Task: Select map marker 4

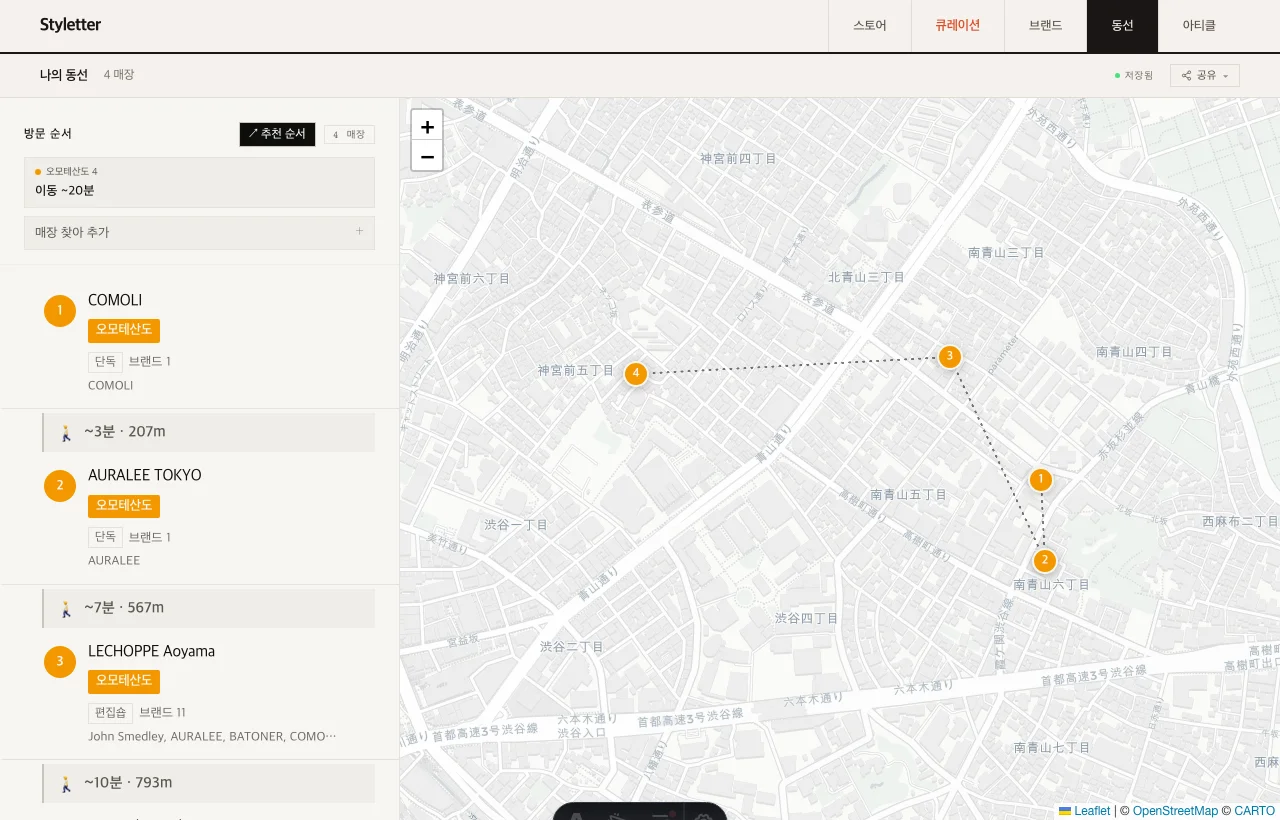Action: [x=635, y=373]
